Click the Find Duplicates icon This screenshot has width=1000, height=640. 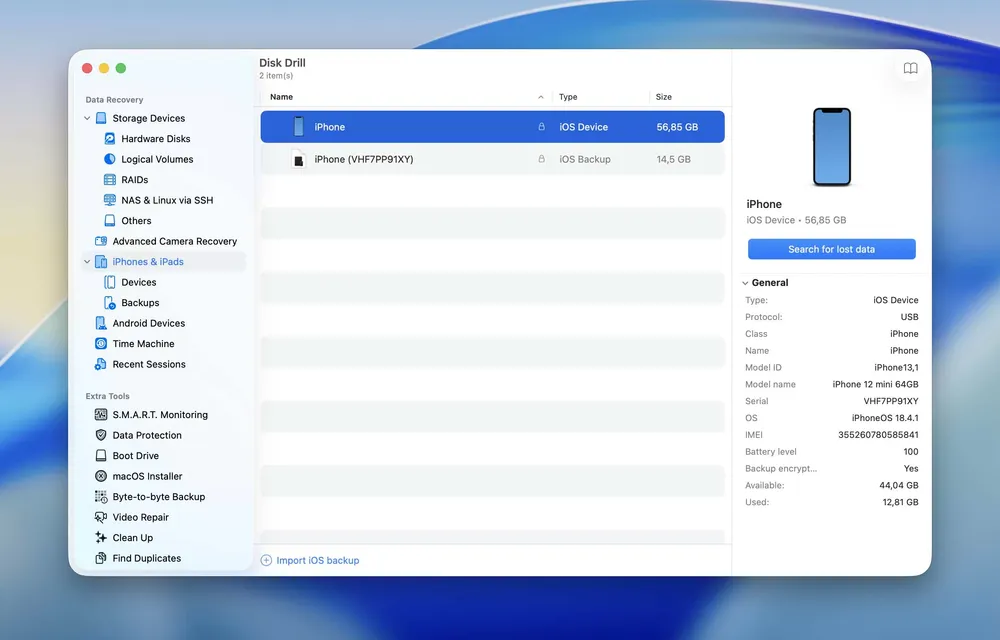101,558
